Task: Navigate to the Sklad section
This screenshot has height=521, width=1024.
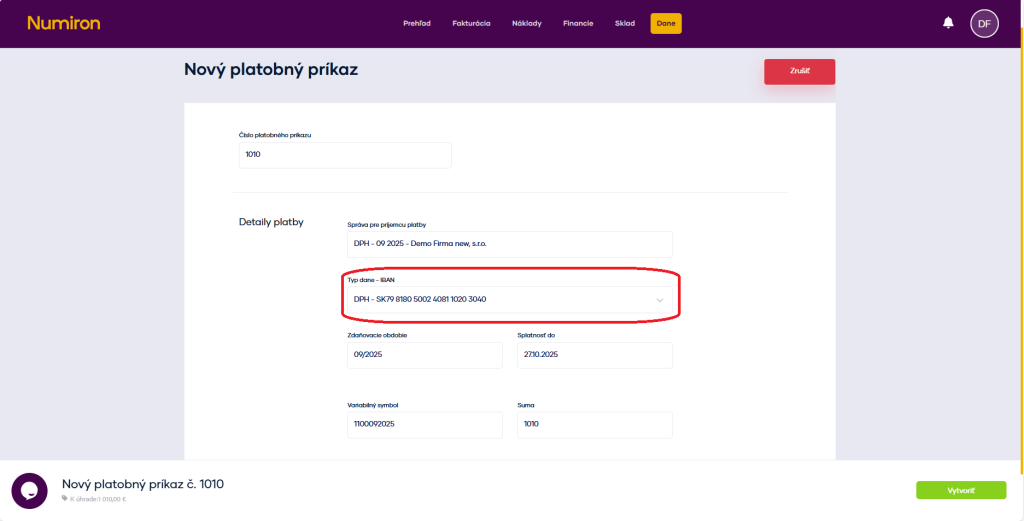Action: pos(624,23)
